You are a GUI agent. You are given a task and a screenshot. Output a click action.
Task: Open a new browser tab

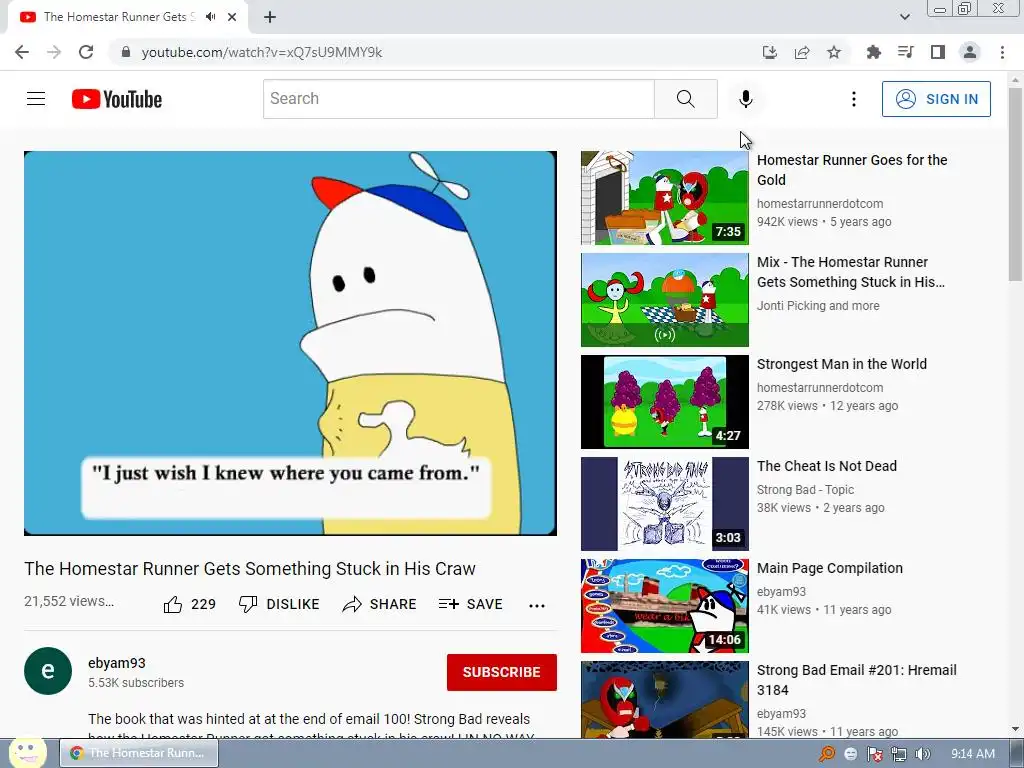tap(270, 17)
